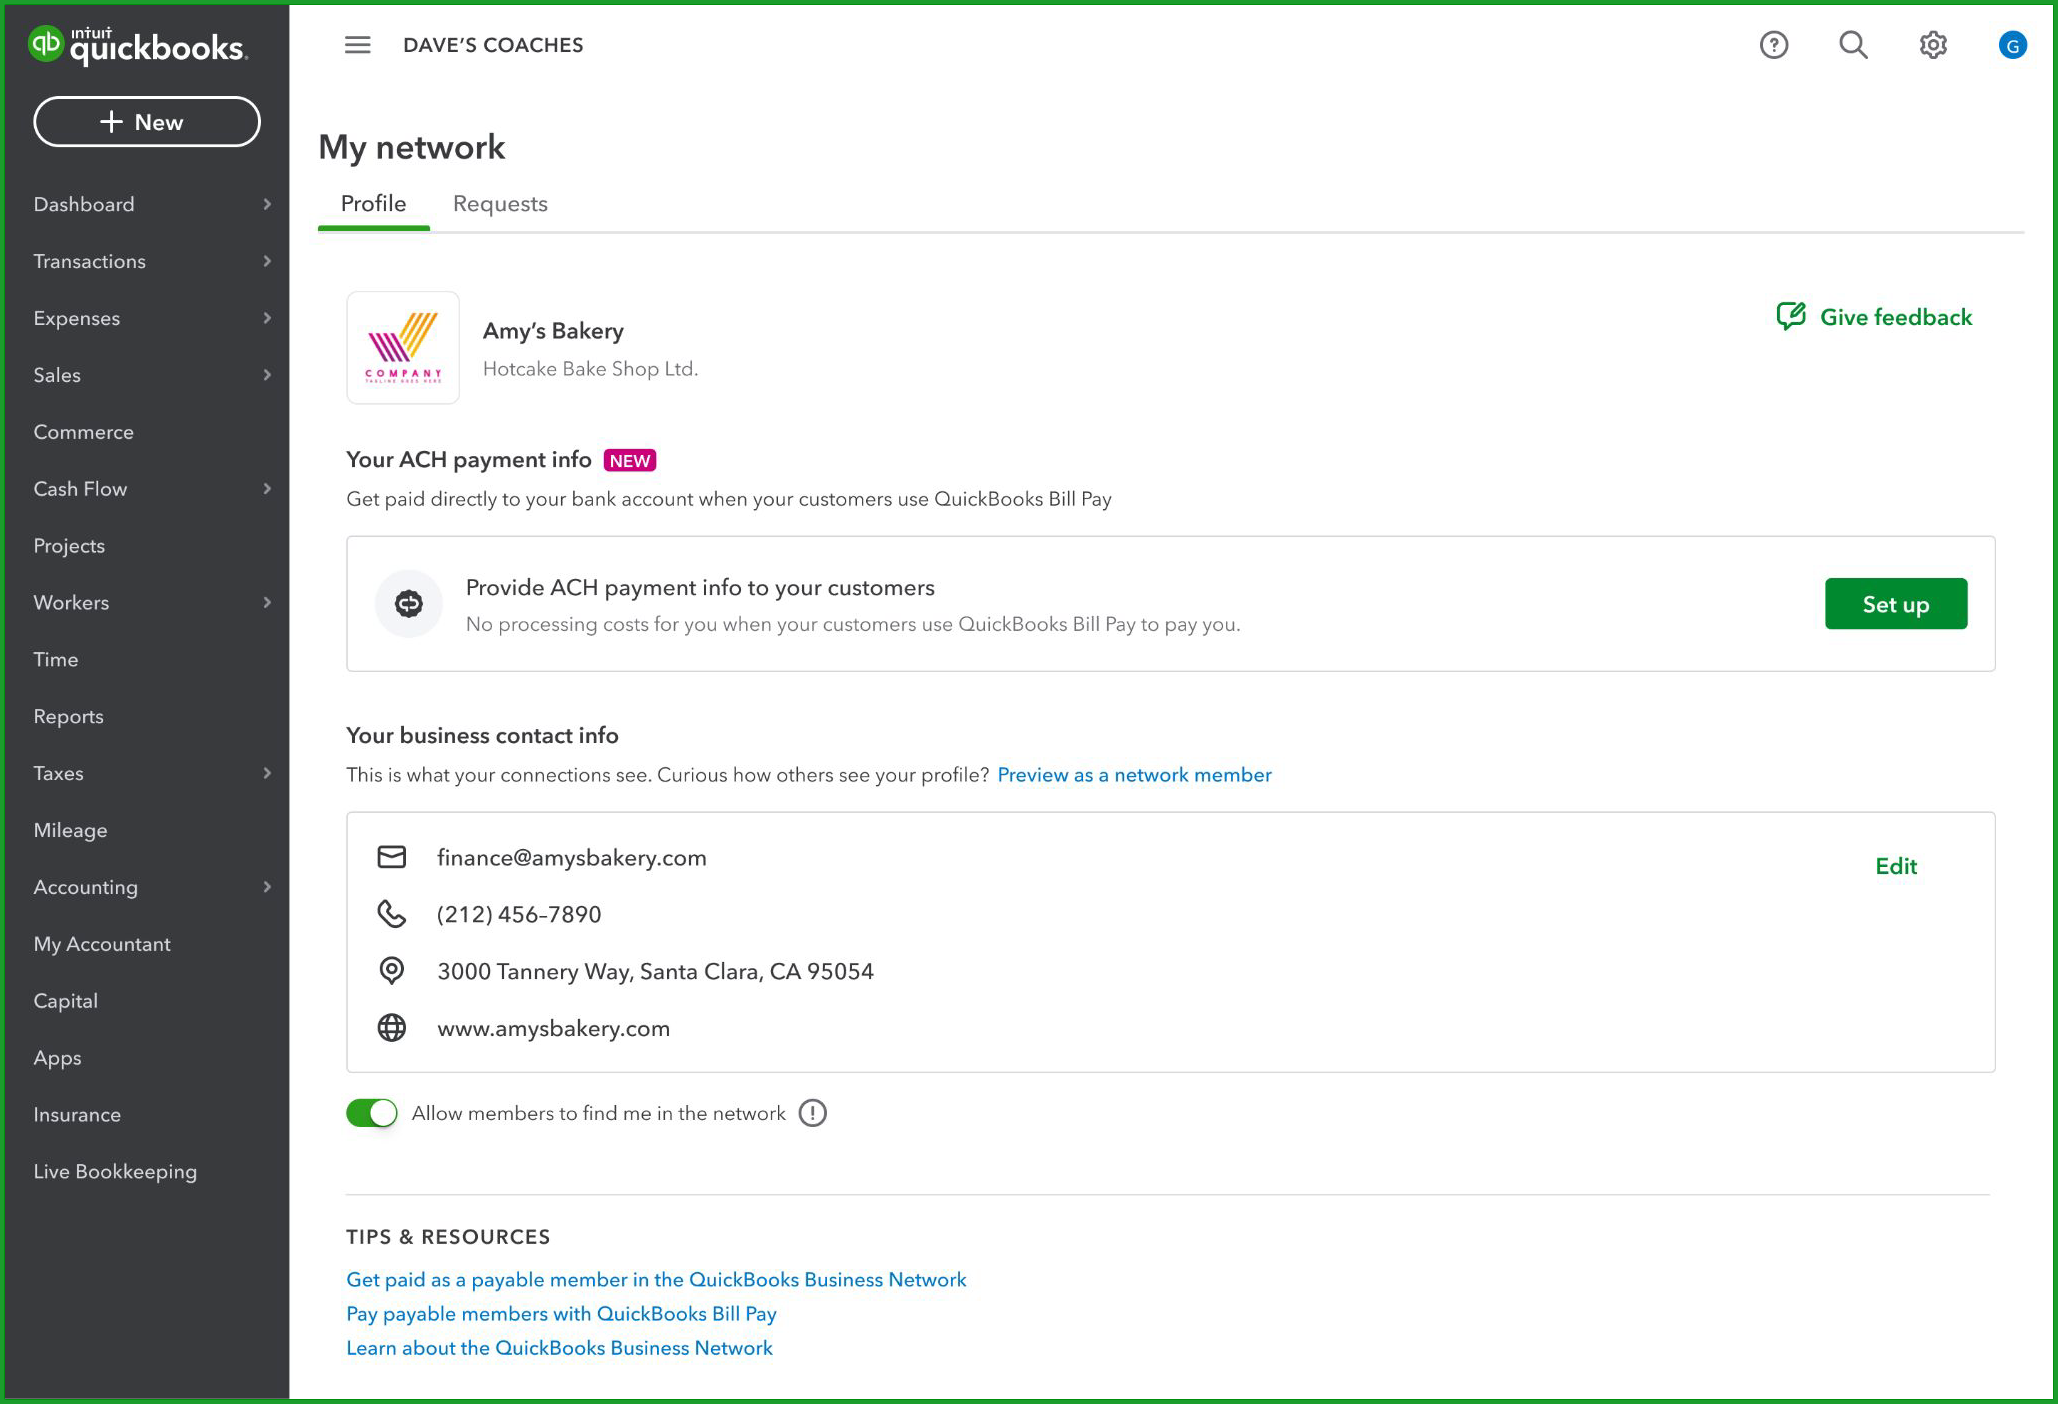Click the location pin icon
Screen dimensions: 2058x1404
click(x=392, y=971)
